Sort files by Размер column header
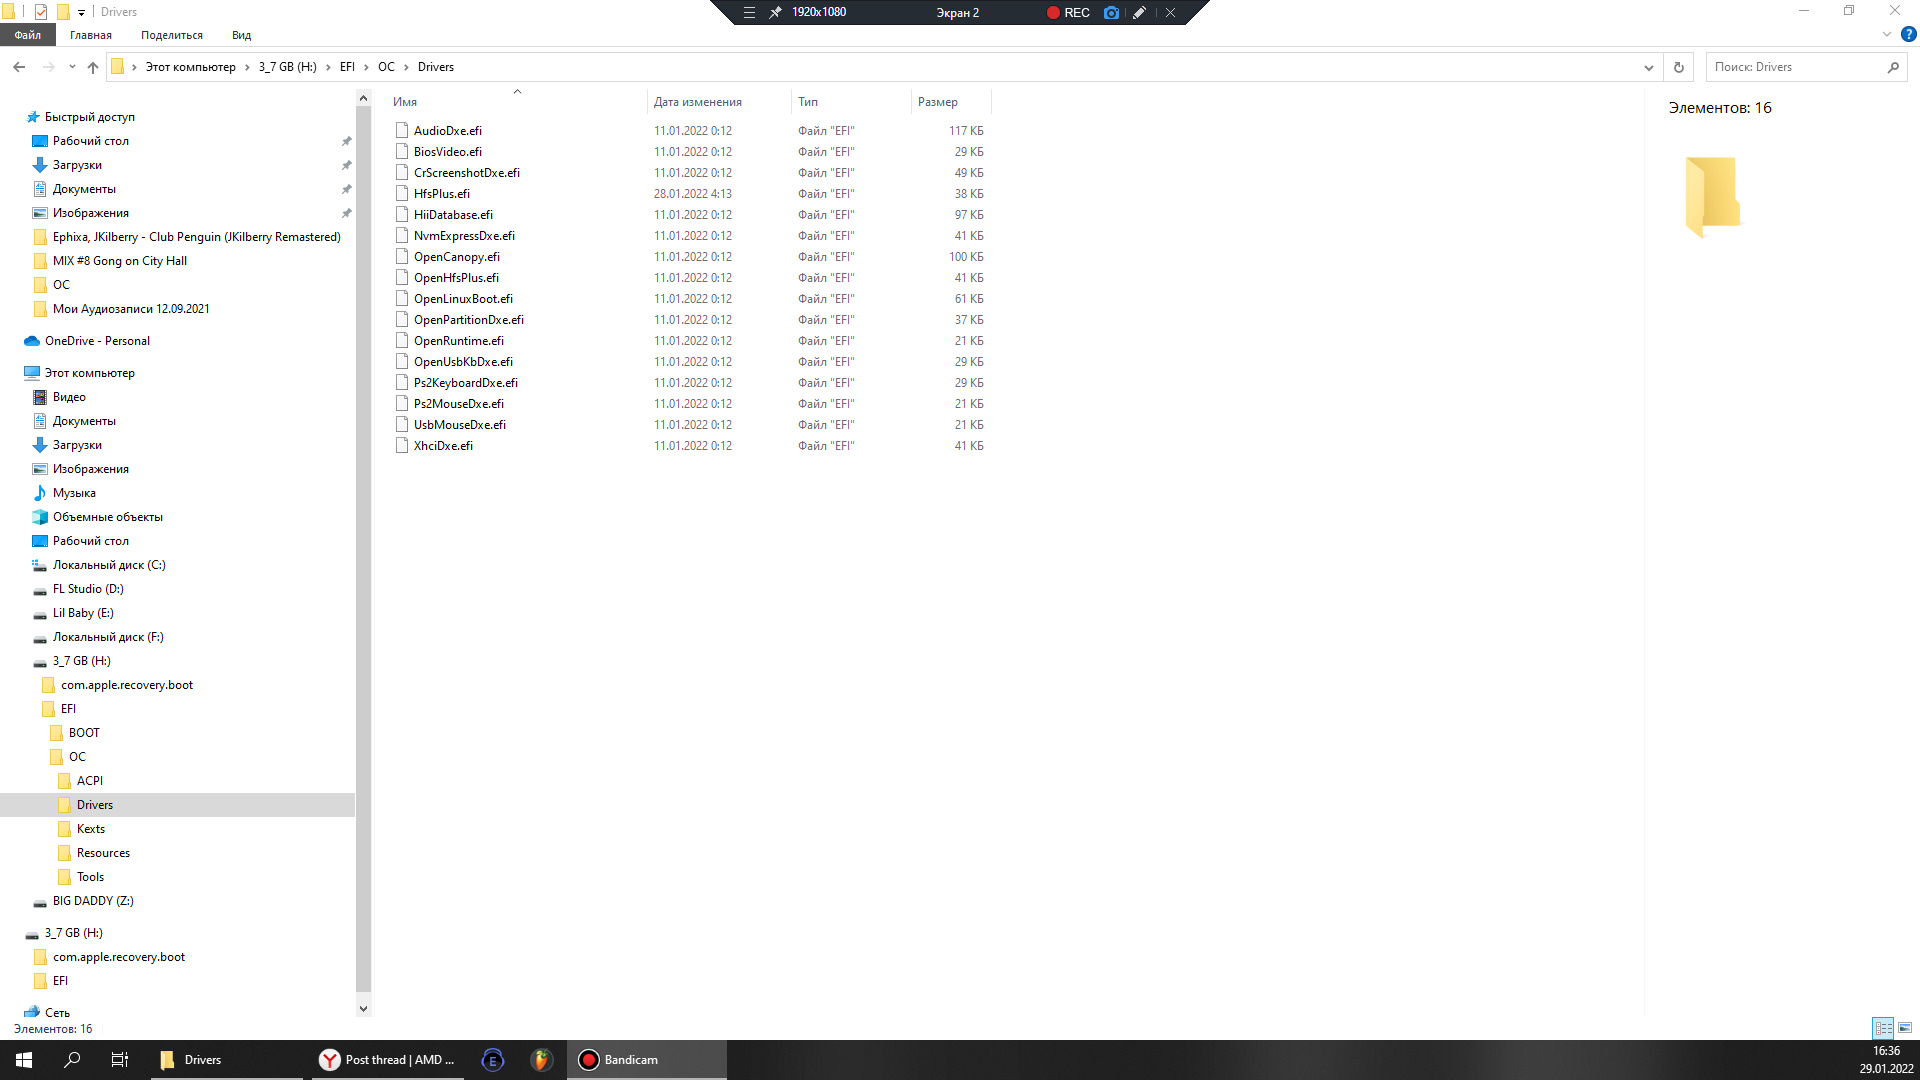Image resolution: width=1920 pixels, height=1080 pixels. click(938, 102)
